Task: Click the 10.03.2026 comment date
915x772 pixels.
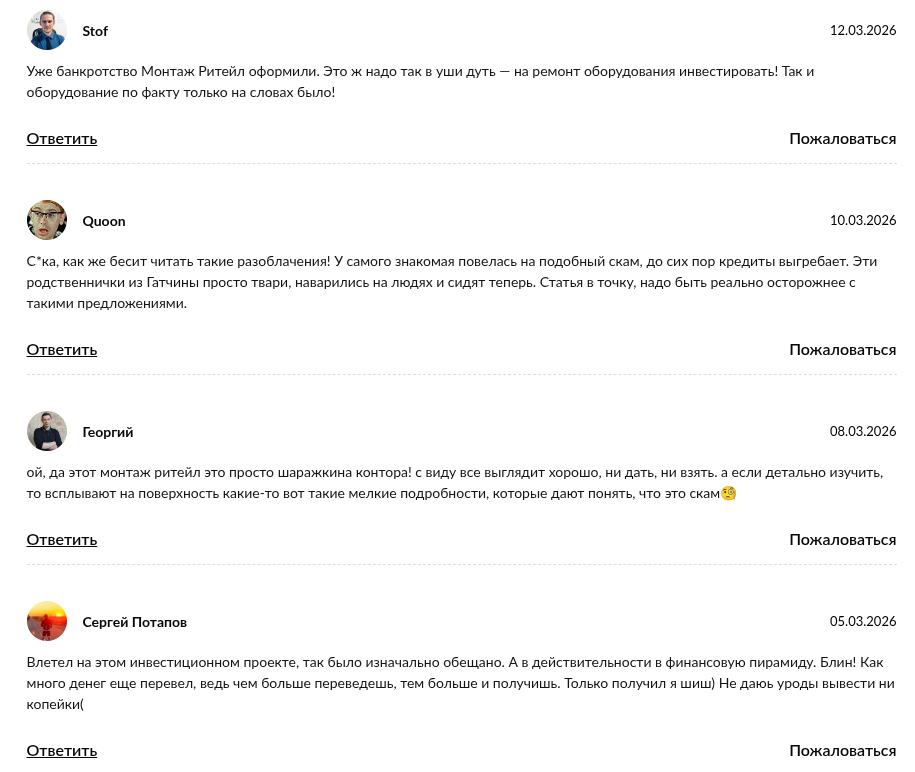Action: 862,220
